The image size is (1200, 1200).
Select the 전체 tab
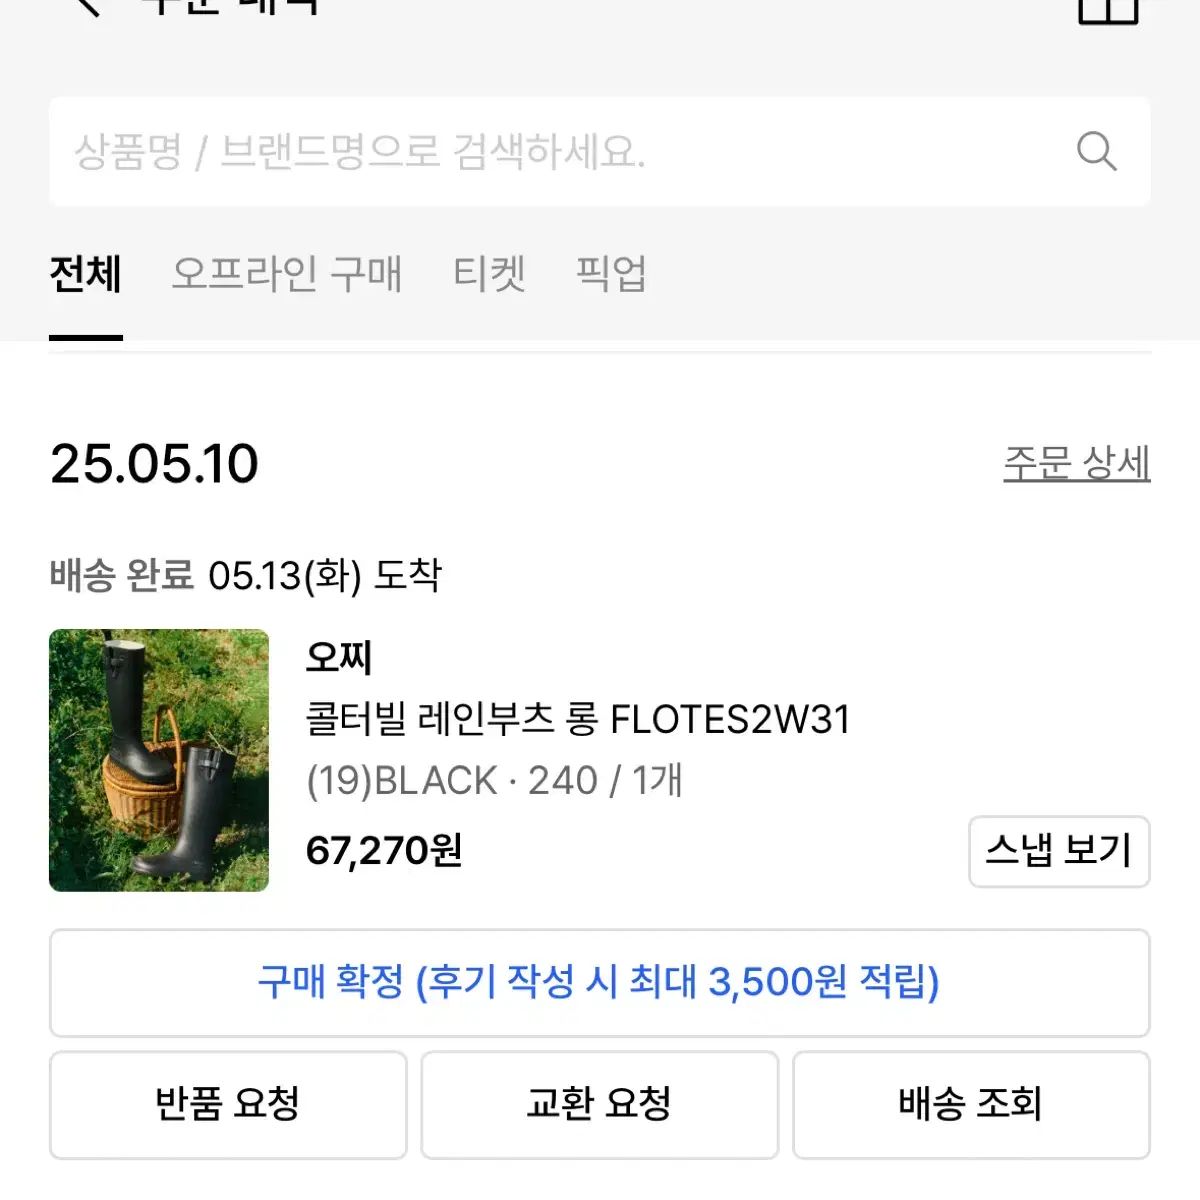(86, 274)
